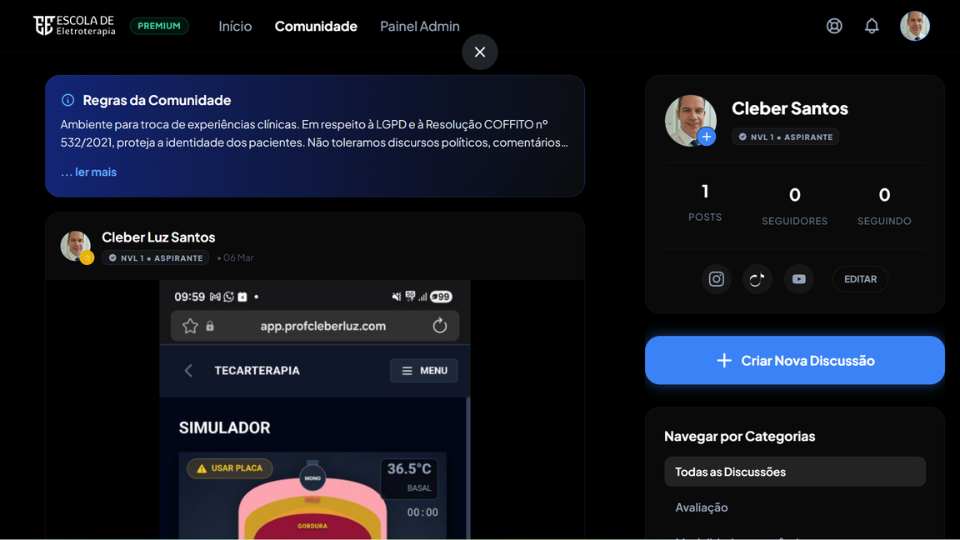Image resolution: width=960 pixels, height=540 pixels.
Task: Switch to the Comunidade tab
Action: tap(316, 26)
